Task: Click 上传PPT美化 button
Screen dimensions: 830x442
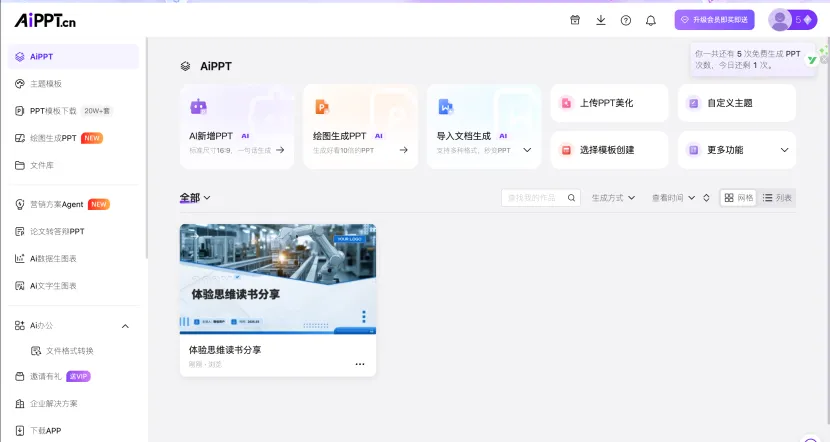Action: [x=609, y=103]
